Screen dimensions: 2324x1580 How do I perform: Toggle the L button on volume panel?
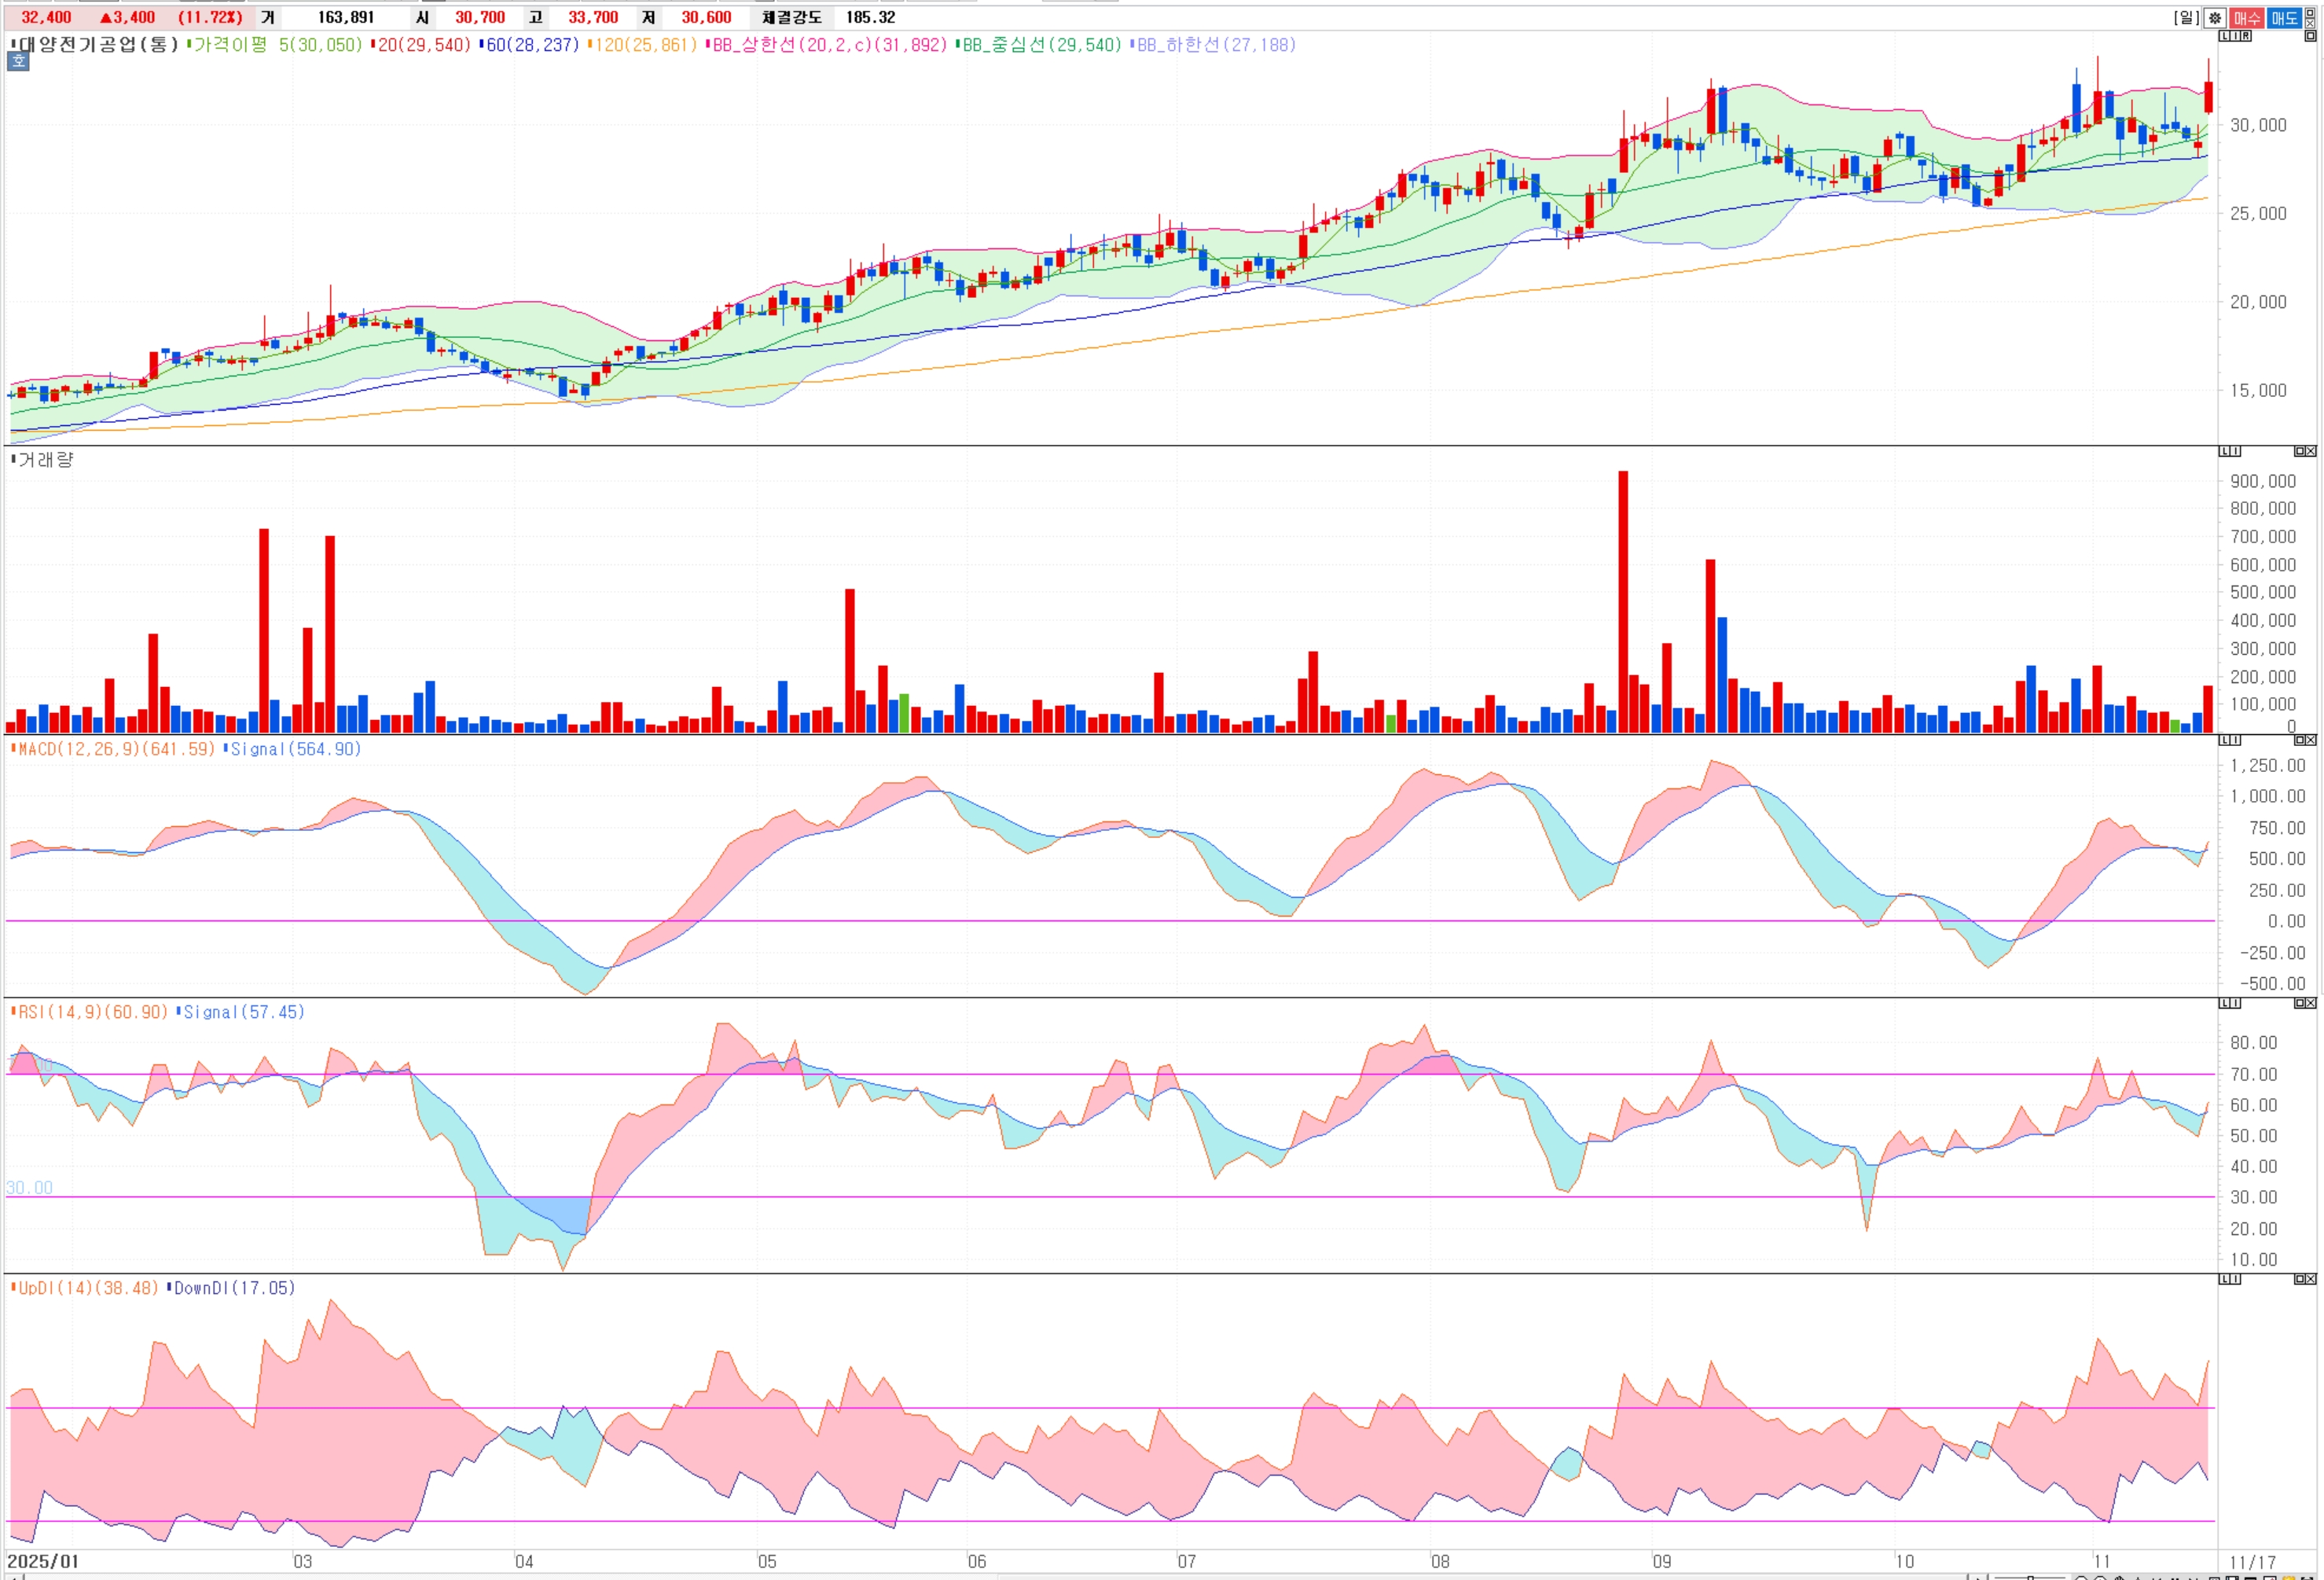pos(2224,451)
